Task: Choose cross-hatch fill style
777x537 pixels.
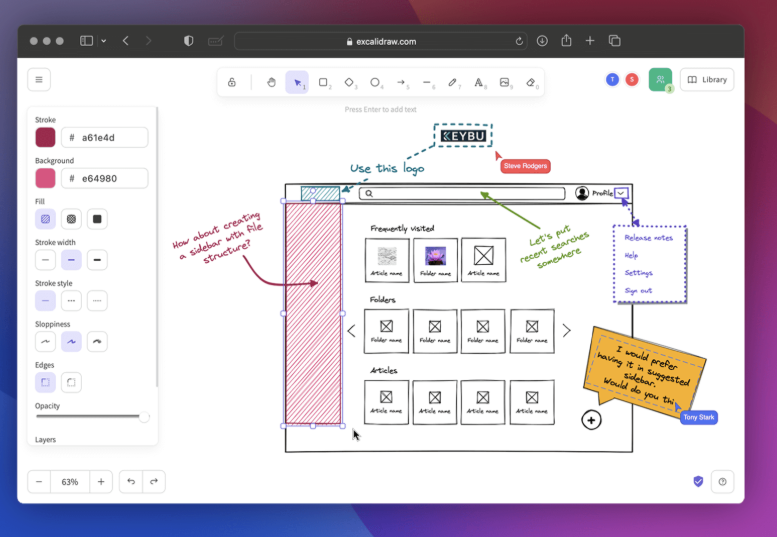Action: pyautogui.click(x=71, y=219)
